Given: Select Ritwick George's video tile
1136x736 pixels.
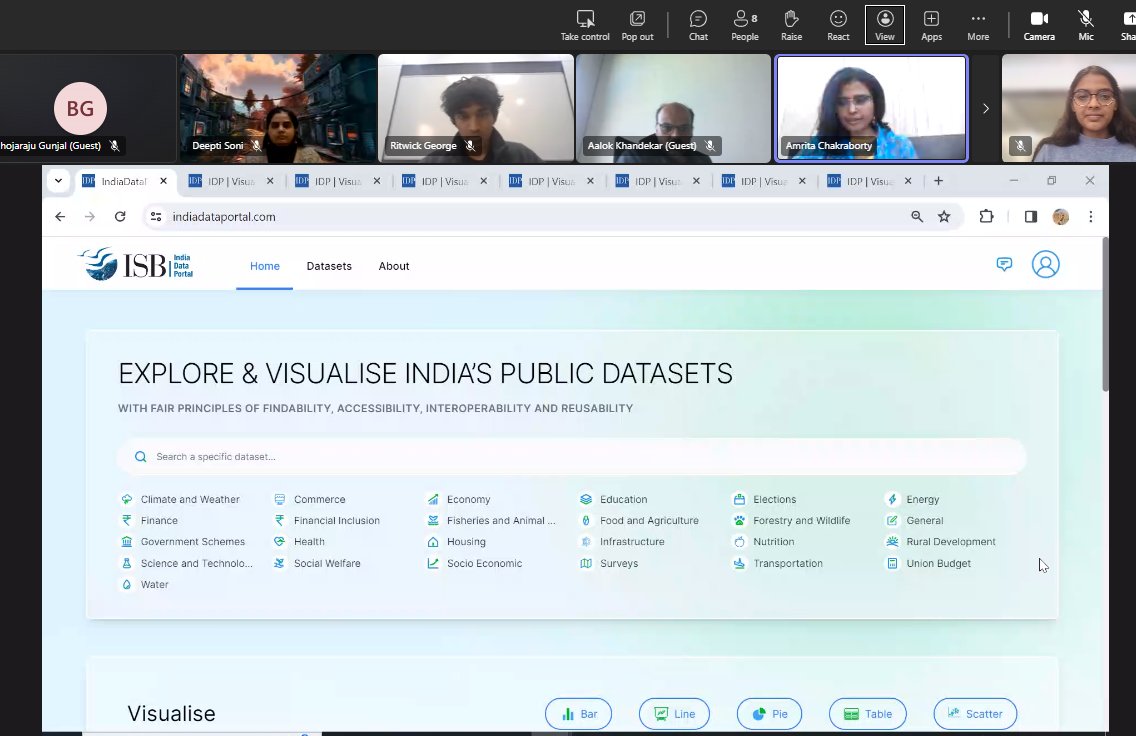Looking at the screenshot, I should pyautogui.click(x=476, y=109).
